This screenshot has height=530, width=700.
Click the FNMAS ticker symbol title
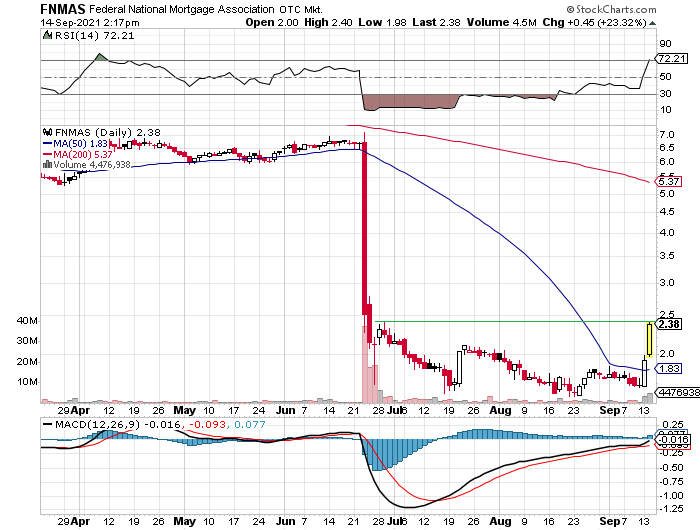[63, 9]
